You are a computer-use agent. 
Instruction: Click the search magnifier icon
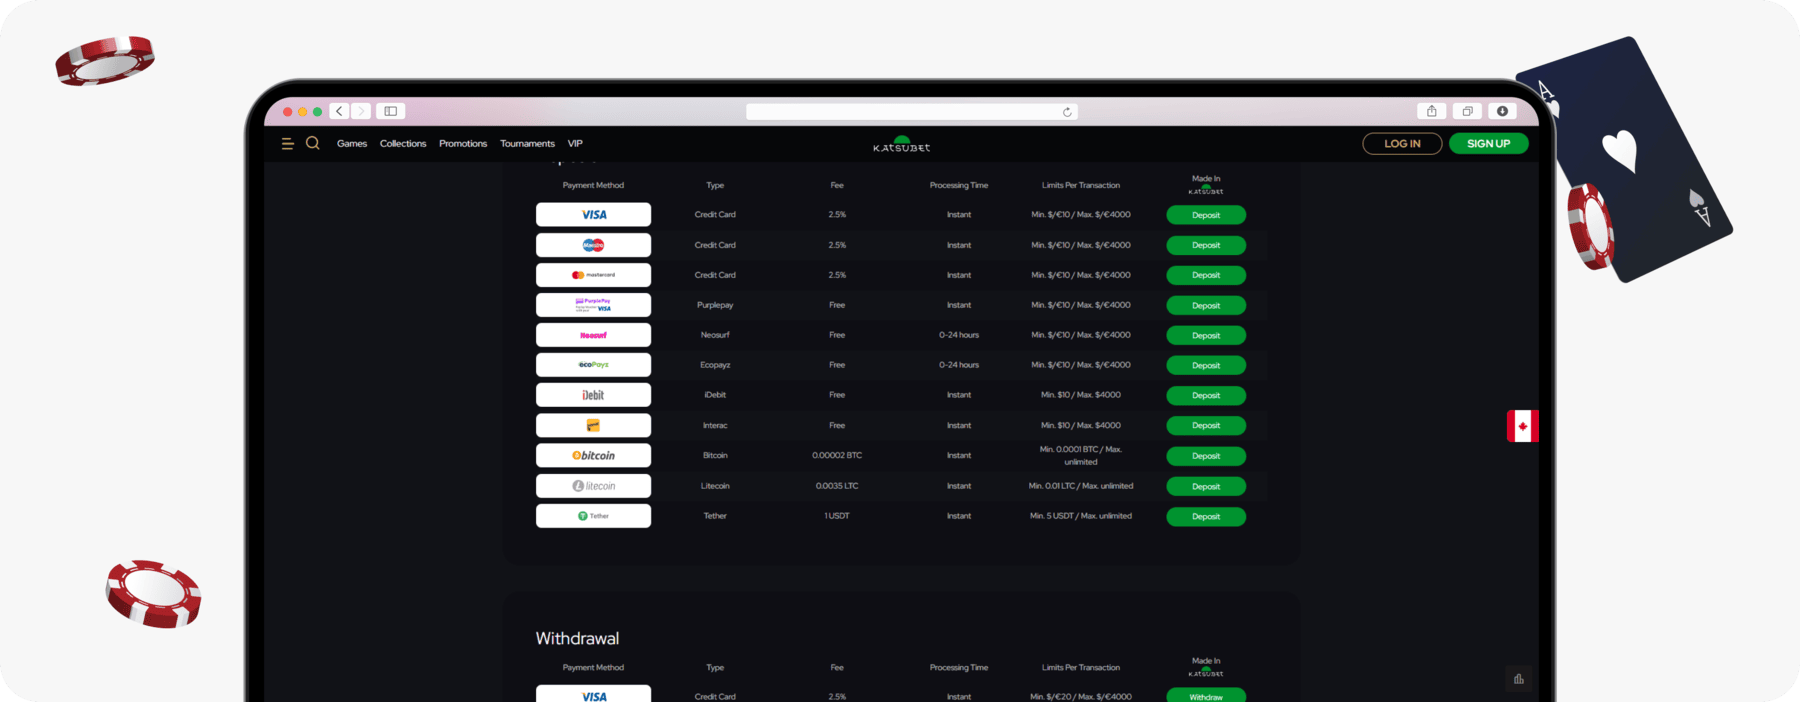pos(313,143)
